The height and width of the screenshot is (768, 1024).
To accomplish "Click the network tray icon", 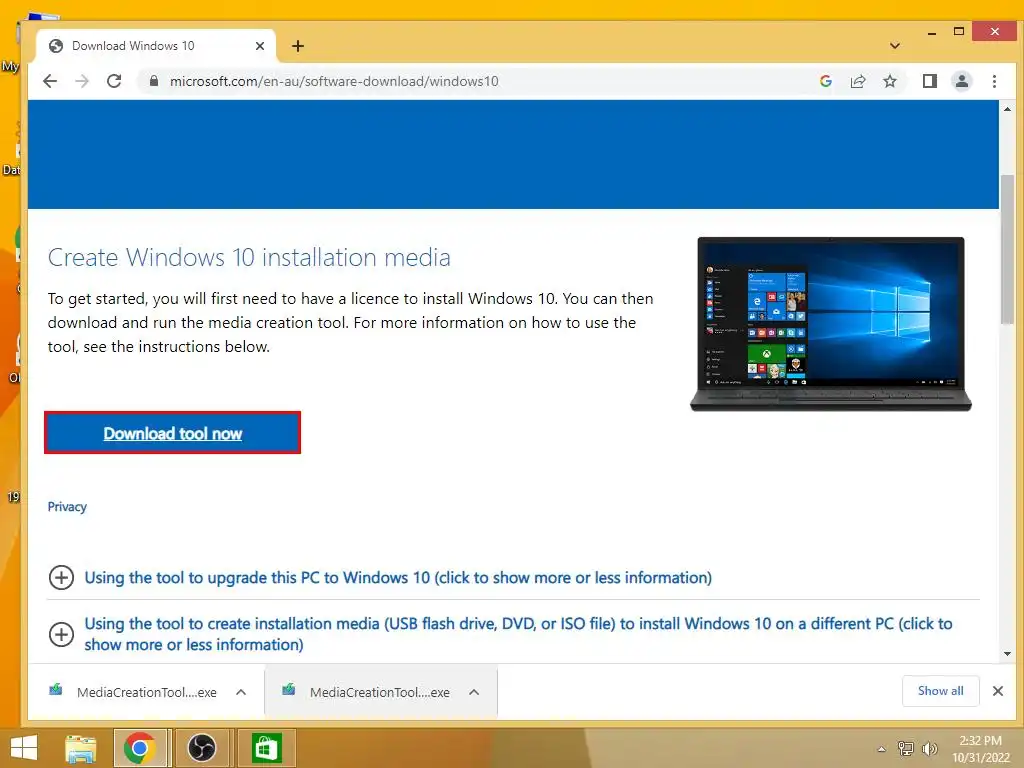I will click(x=906, y=748).
